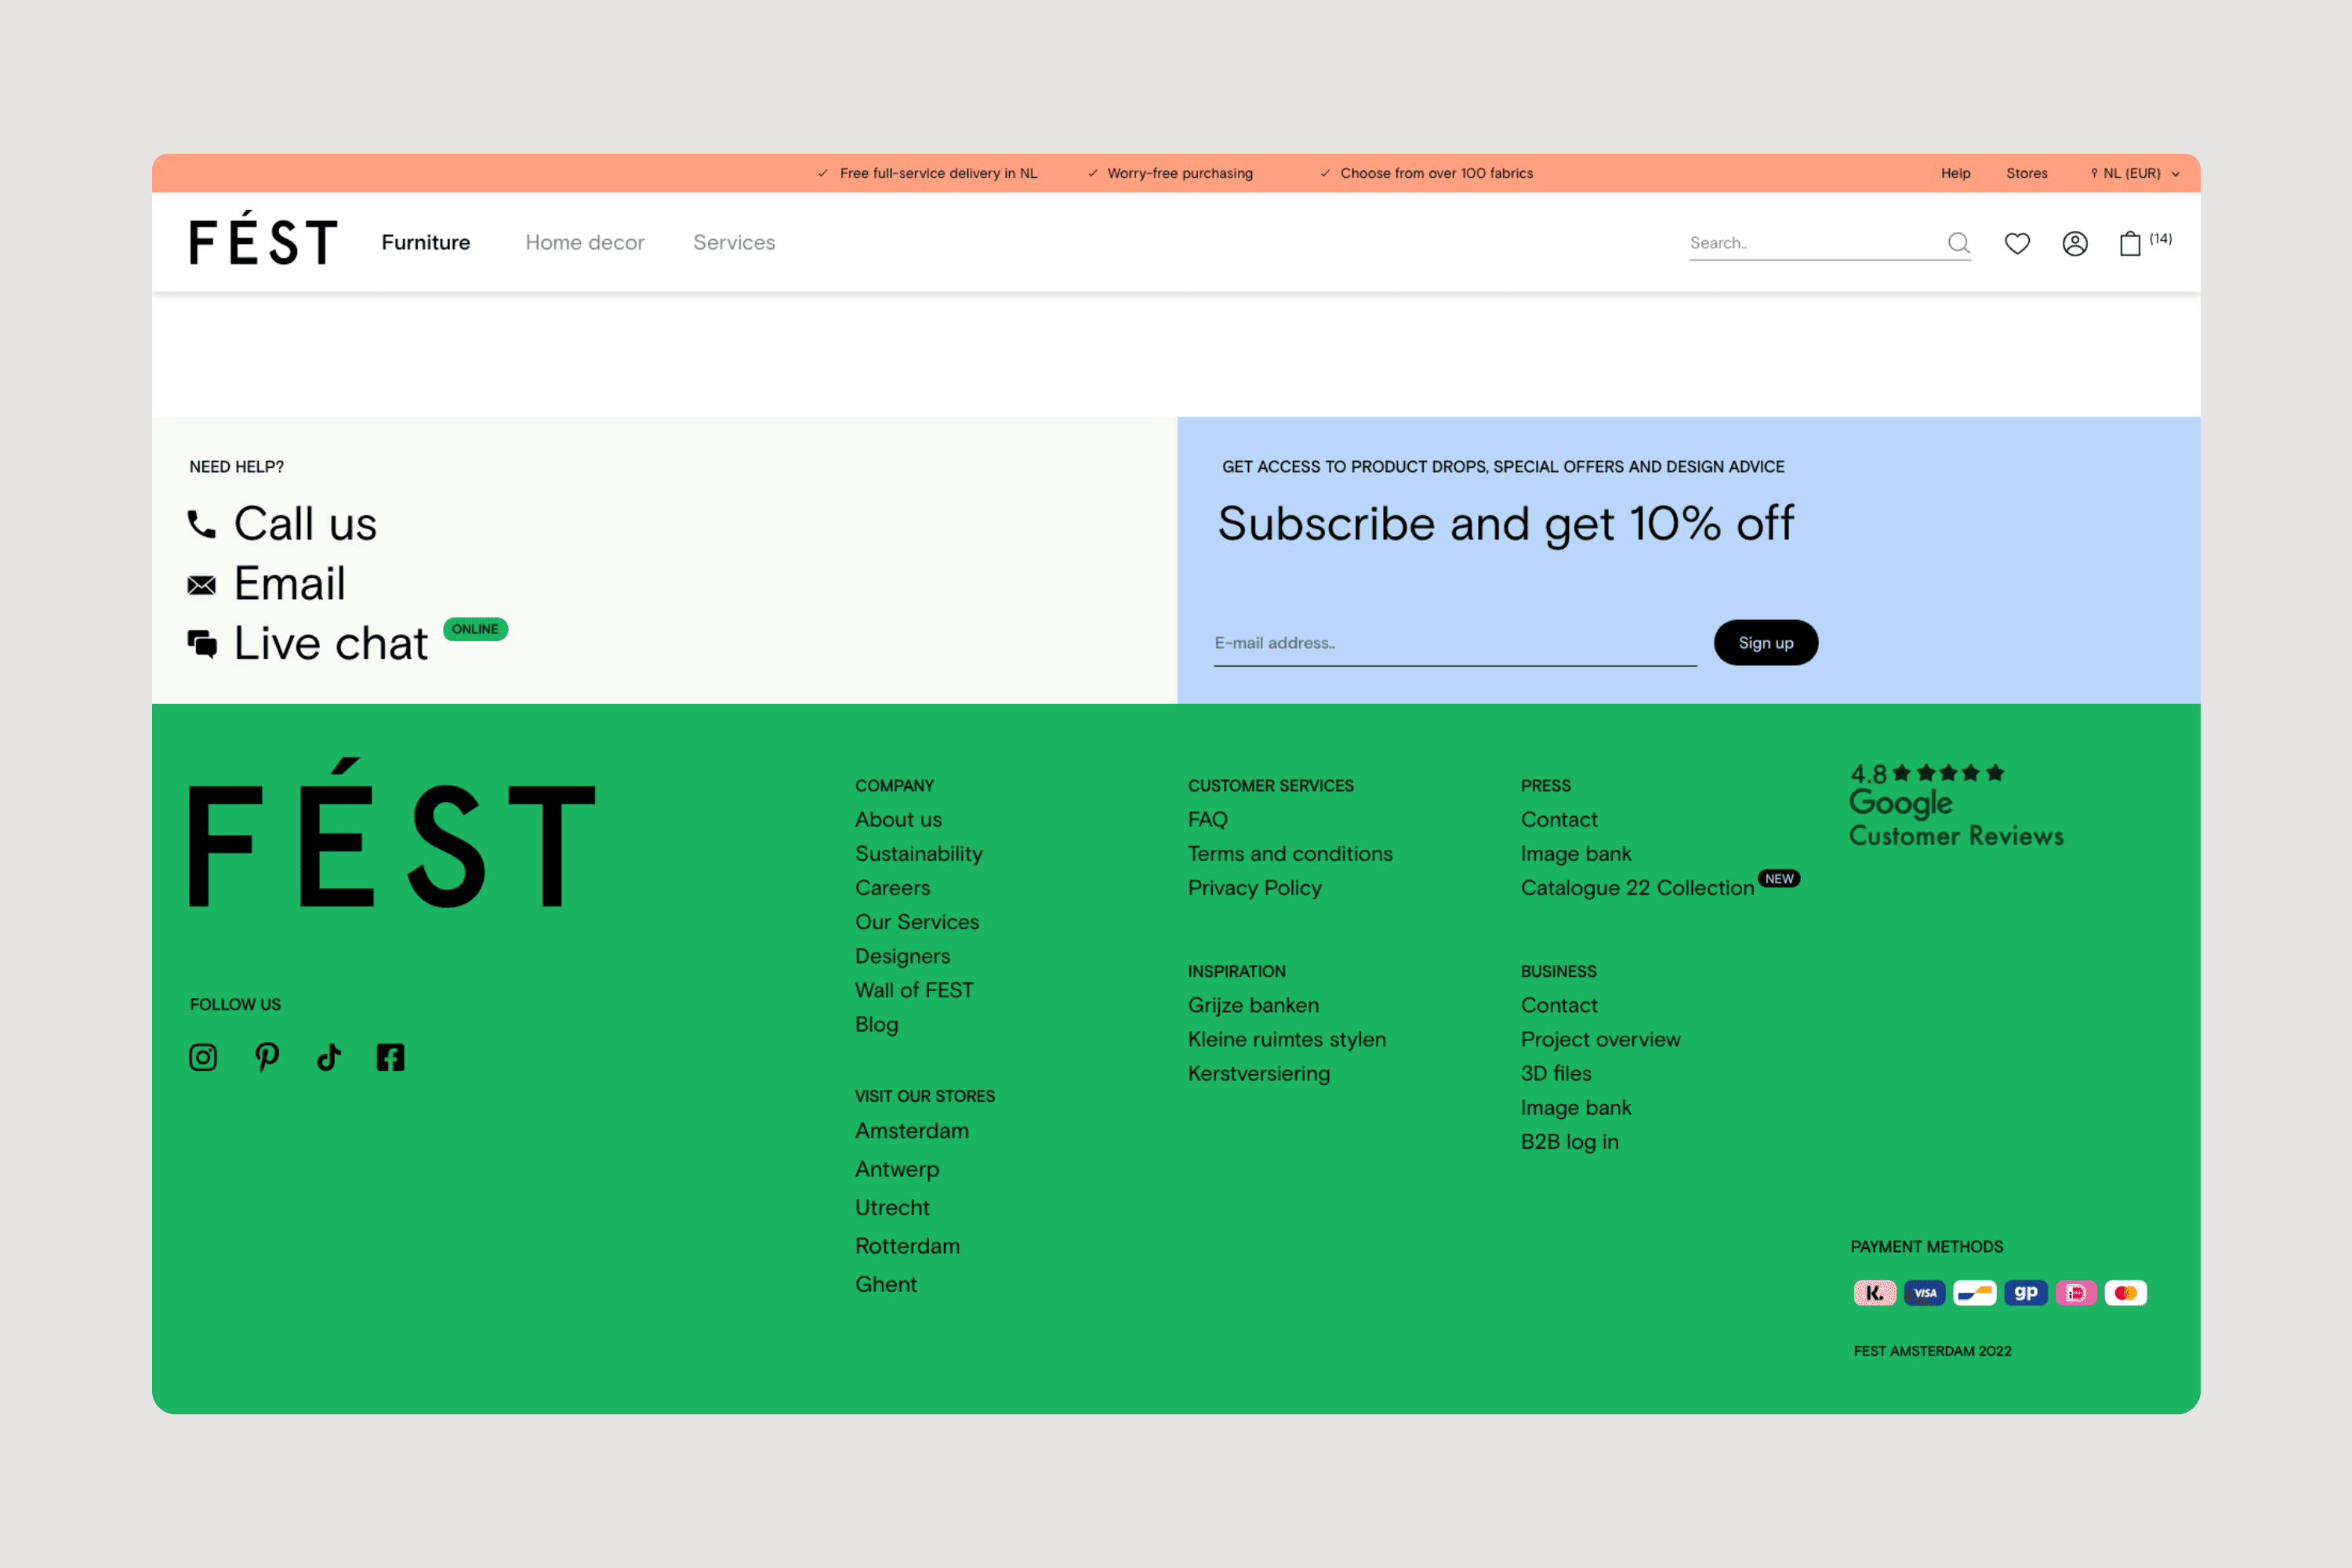
Task: Visit the Utrecht store link
Action: pos(892,1207)
